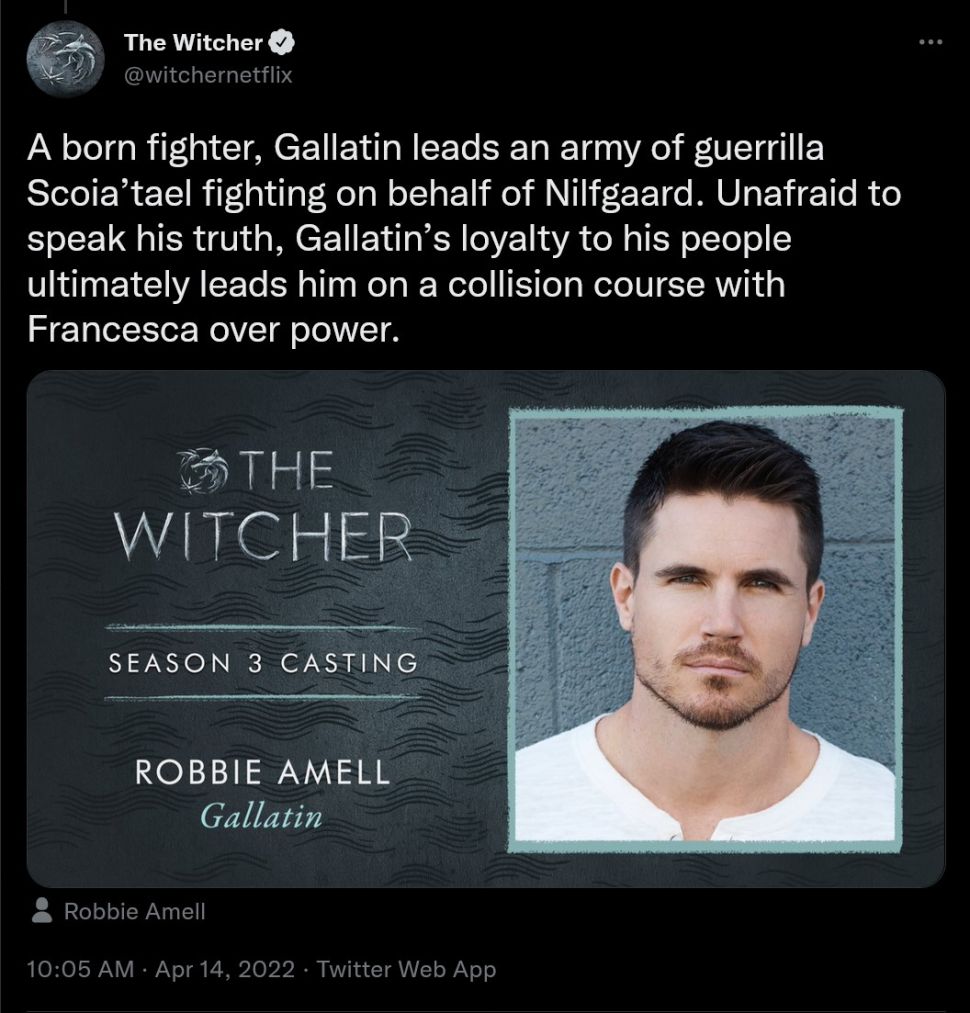The width and height of the screenshot is (970, 1013).
Task: Click the ROBBIE AMELL name in the card
Action: tap(262, 773)
